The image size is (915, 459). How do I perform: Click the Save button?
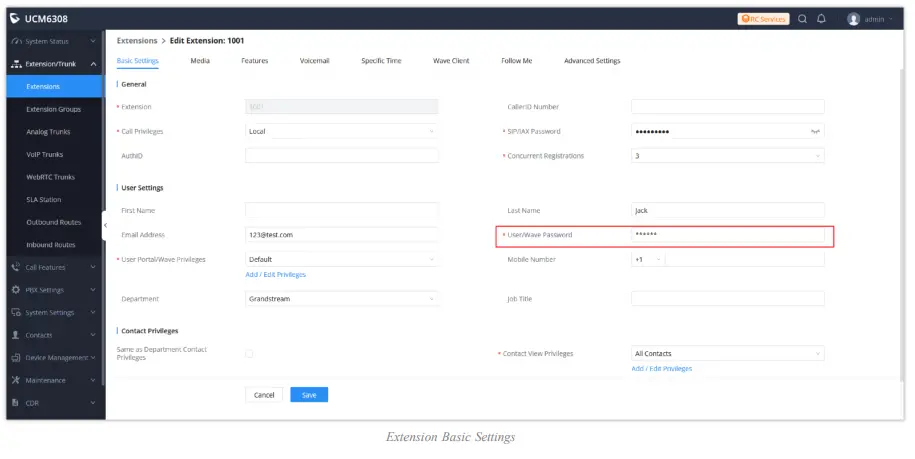pyautogui.click(x=309, y=395)
